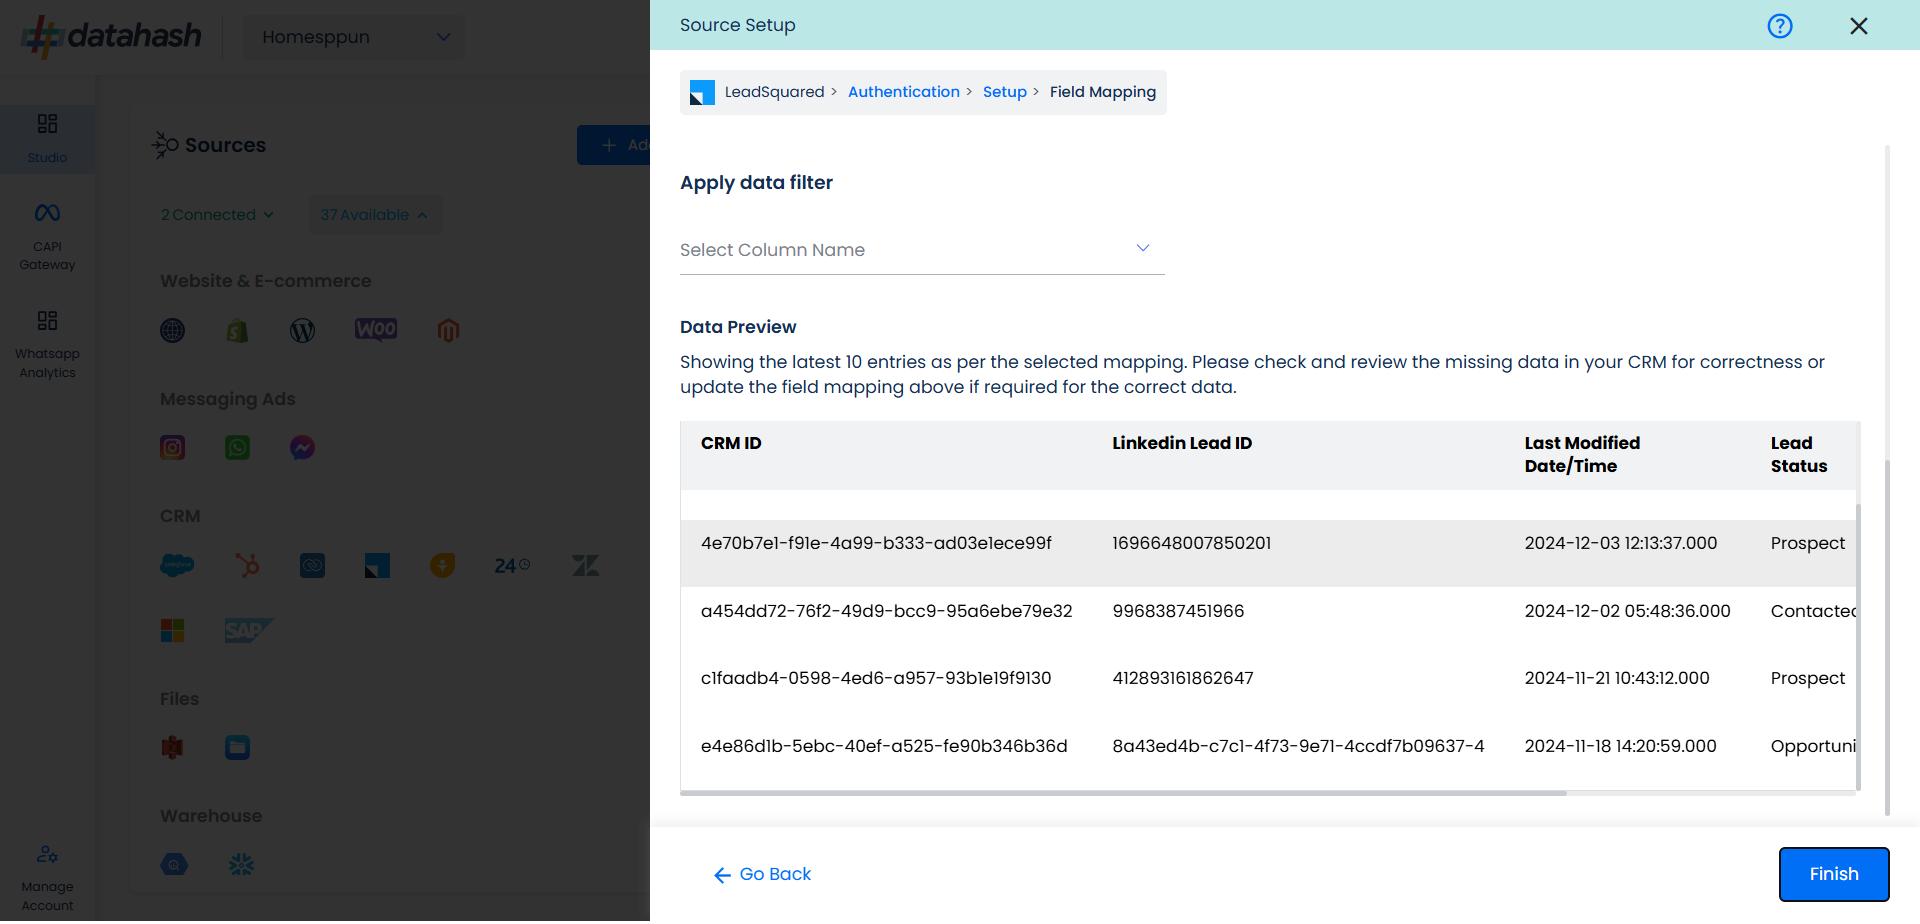
Task: Click Linkedin Lead ID 9968387451966
Action: [1178, 612]
